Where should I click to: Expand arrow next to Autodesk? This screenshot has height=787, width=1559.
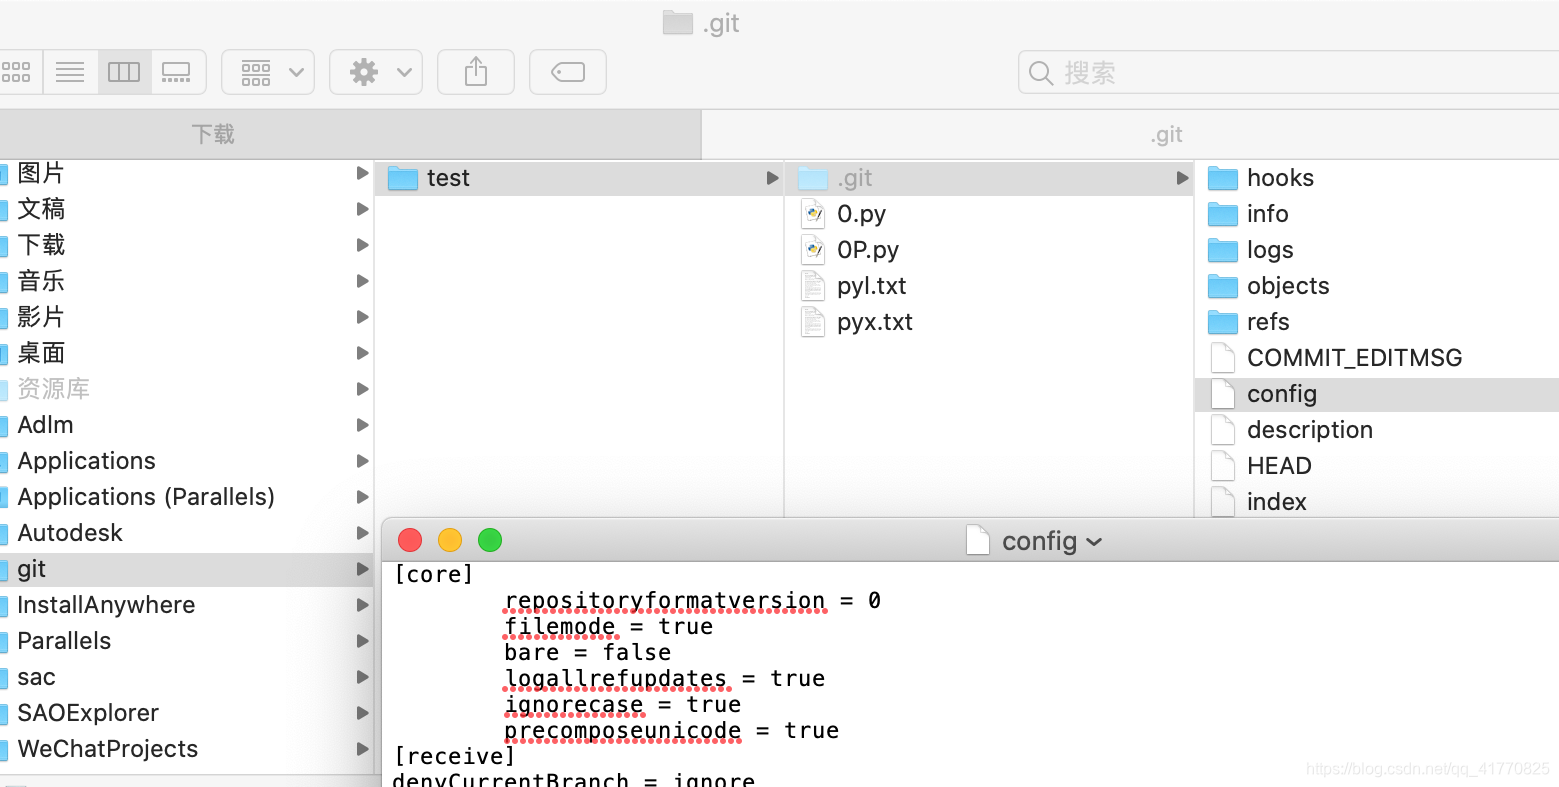362,533
